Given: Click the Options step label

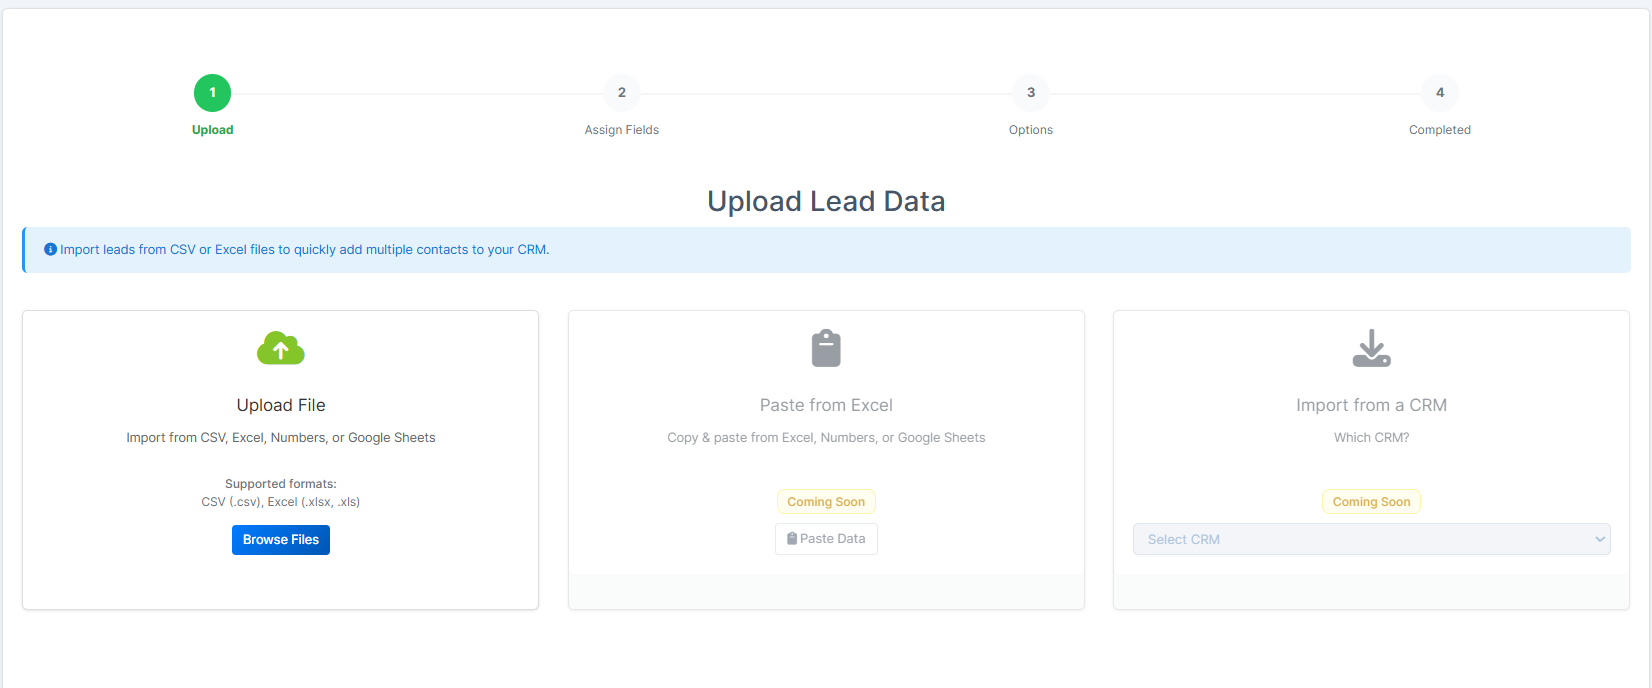Looking at the screenshot, I should [x=1030, y=130].
